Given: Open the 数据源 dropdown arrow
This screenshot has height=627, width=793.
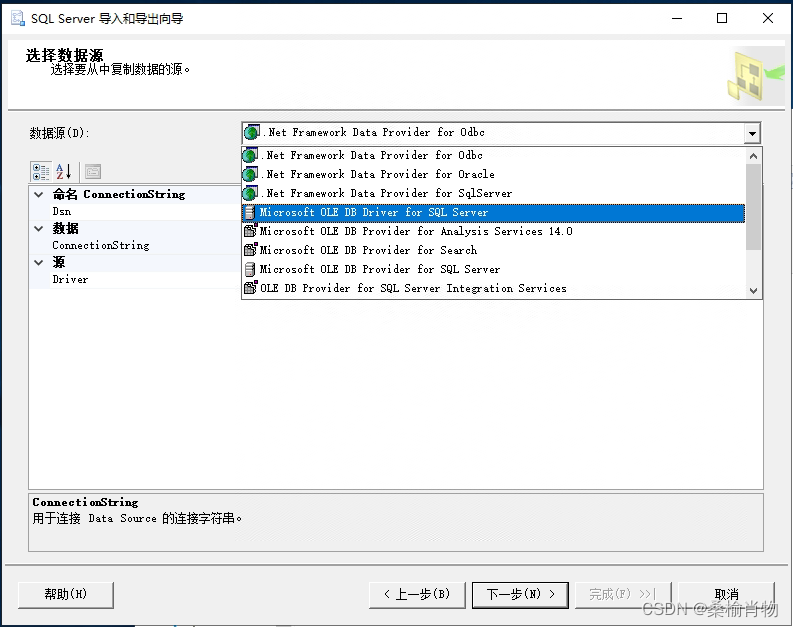Looking at the screenshot, I should [x=753, y=133].
